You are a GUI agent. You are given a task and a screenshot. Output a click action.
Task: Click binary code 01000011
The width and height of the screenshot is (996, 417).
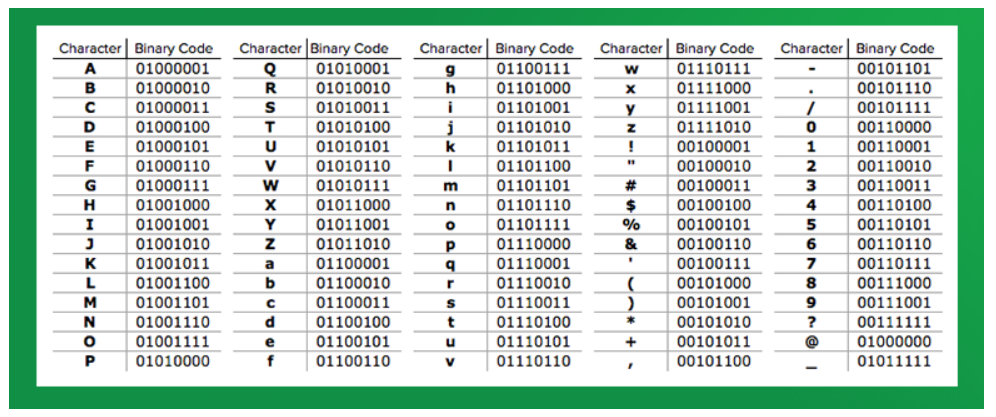click(x=172, y=107)
